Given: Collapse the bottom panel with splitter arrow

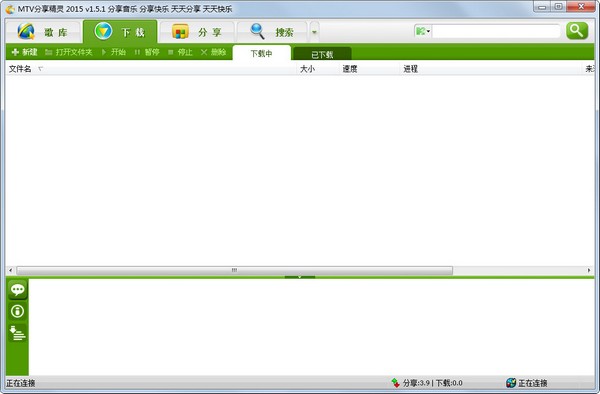Looking at the screenshot, I should [300, 277].
